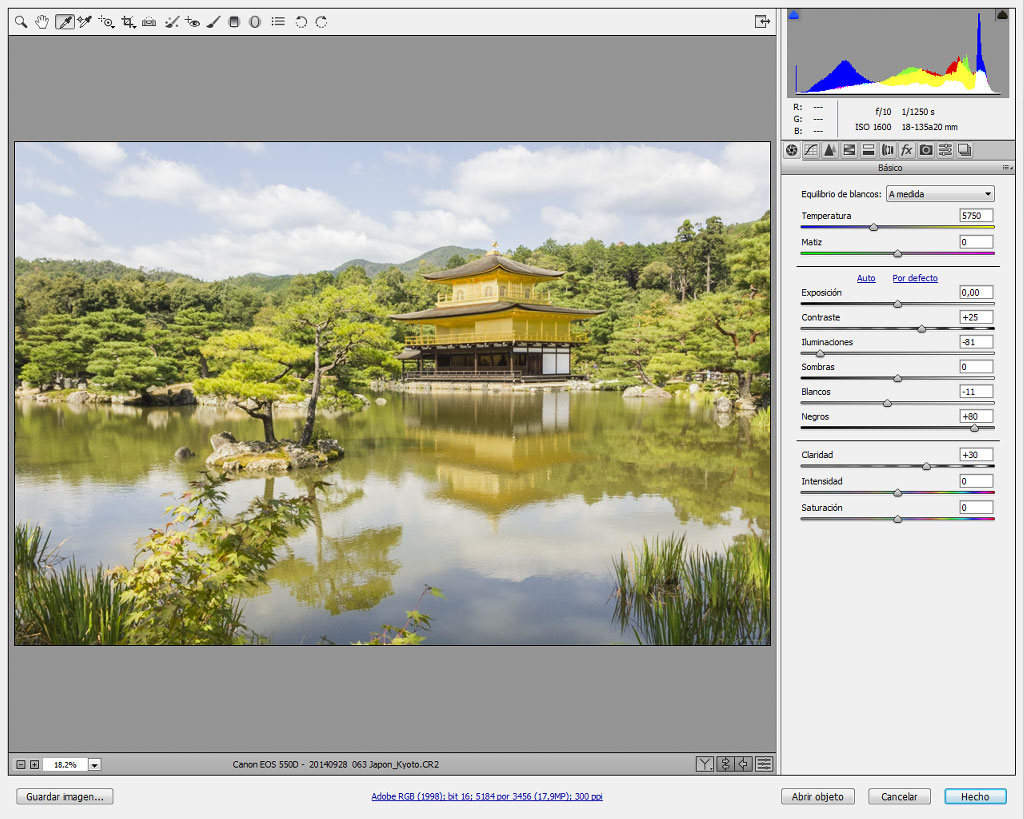
Task: Click the Contraste value field
Action: [976, 317]
